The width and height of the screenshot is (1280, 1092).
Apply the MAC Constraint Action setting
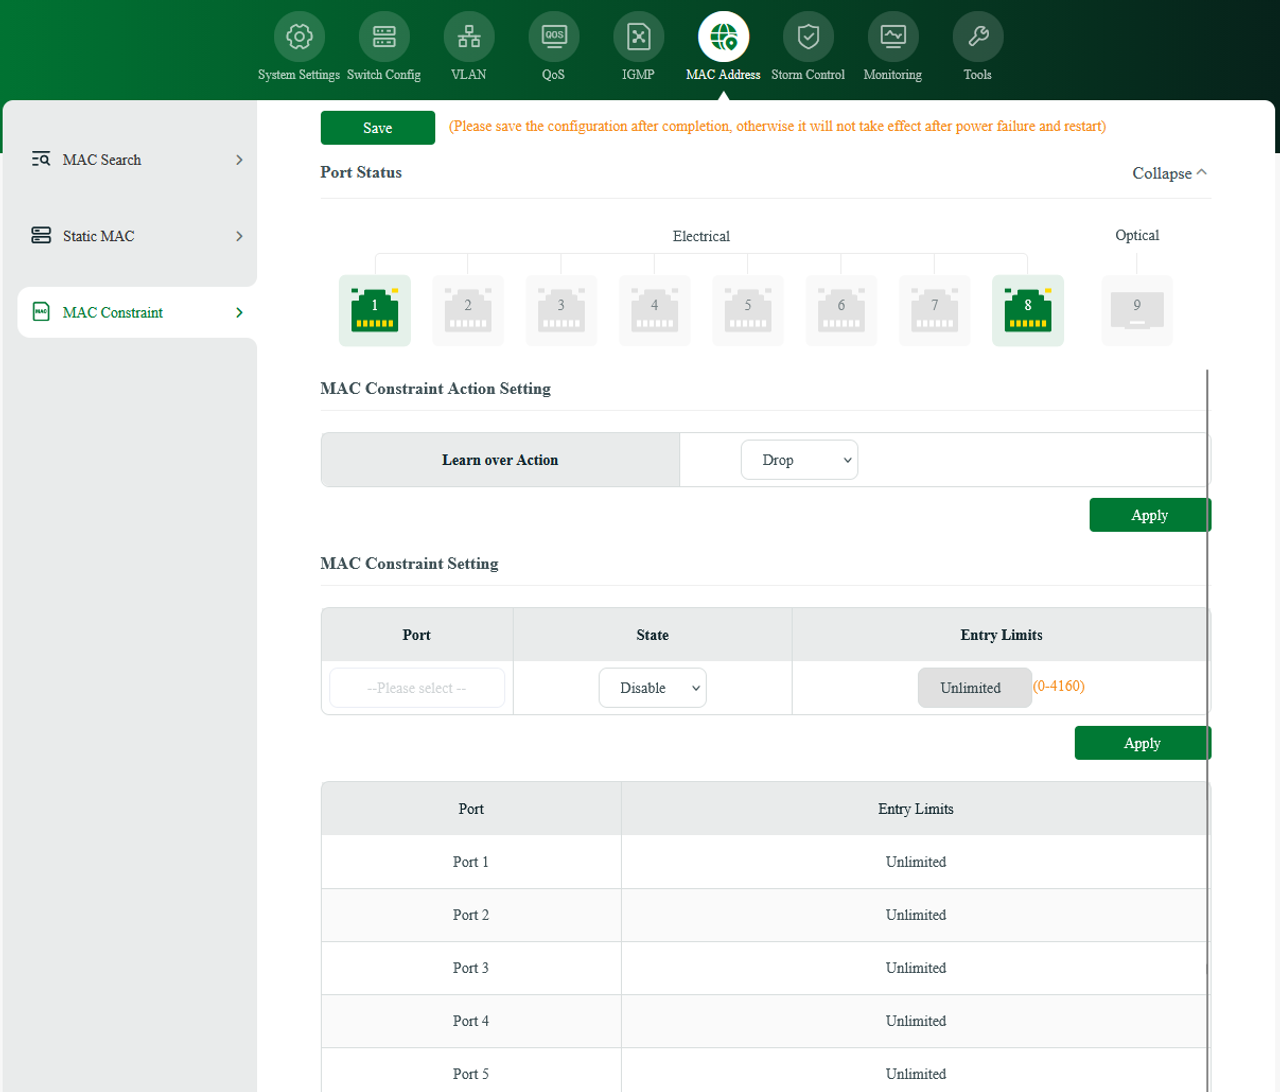click(1149, 514)
